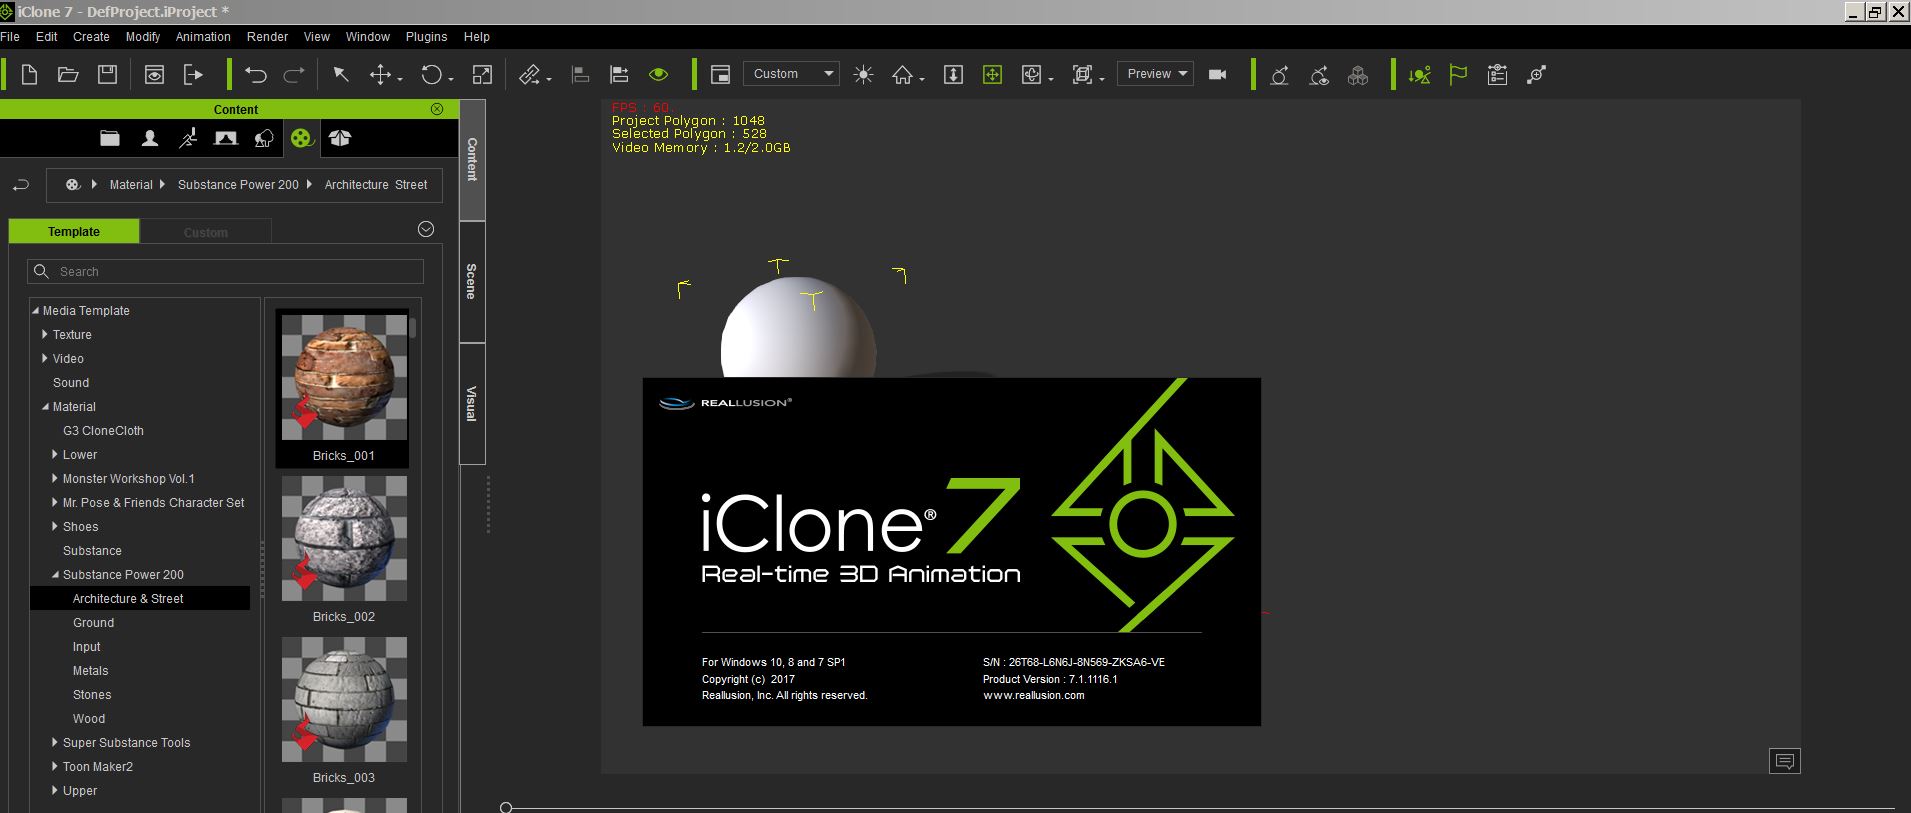Viewport: 1911px width, 813px height.
Task: Select the Project folder content category icon
Action: (110, 138)
